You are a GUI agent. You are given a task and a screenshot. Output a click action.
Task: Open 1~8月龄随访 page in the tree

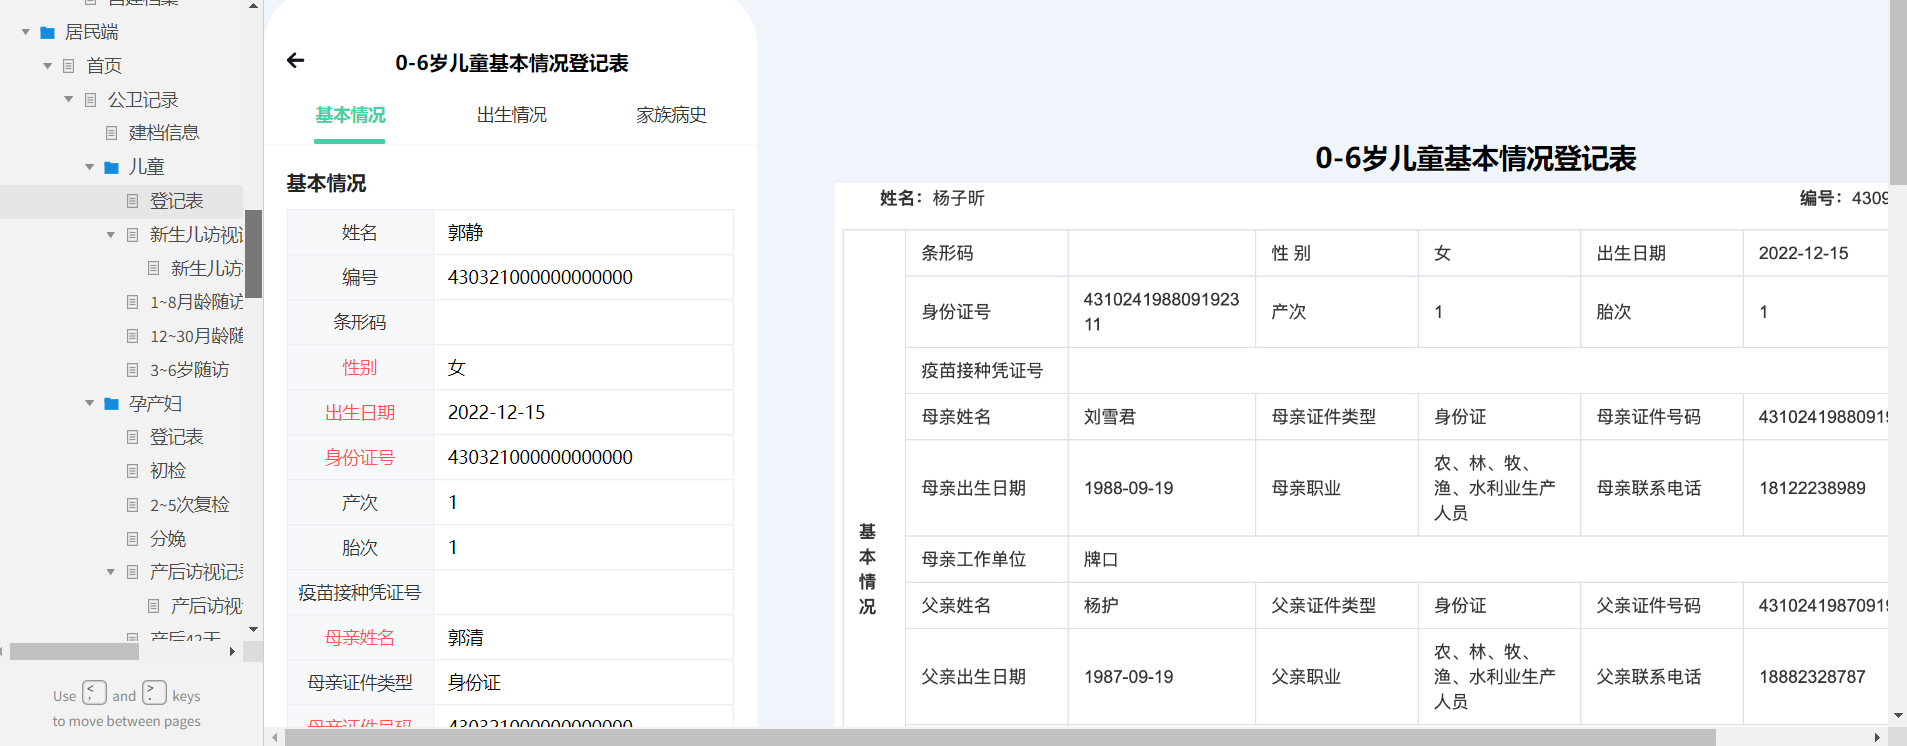coord(197,302)
